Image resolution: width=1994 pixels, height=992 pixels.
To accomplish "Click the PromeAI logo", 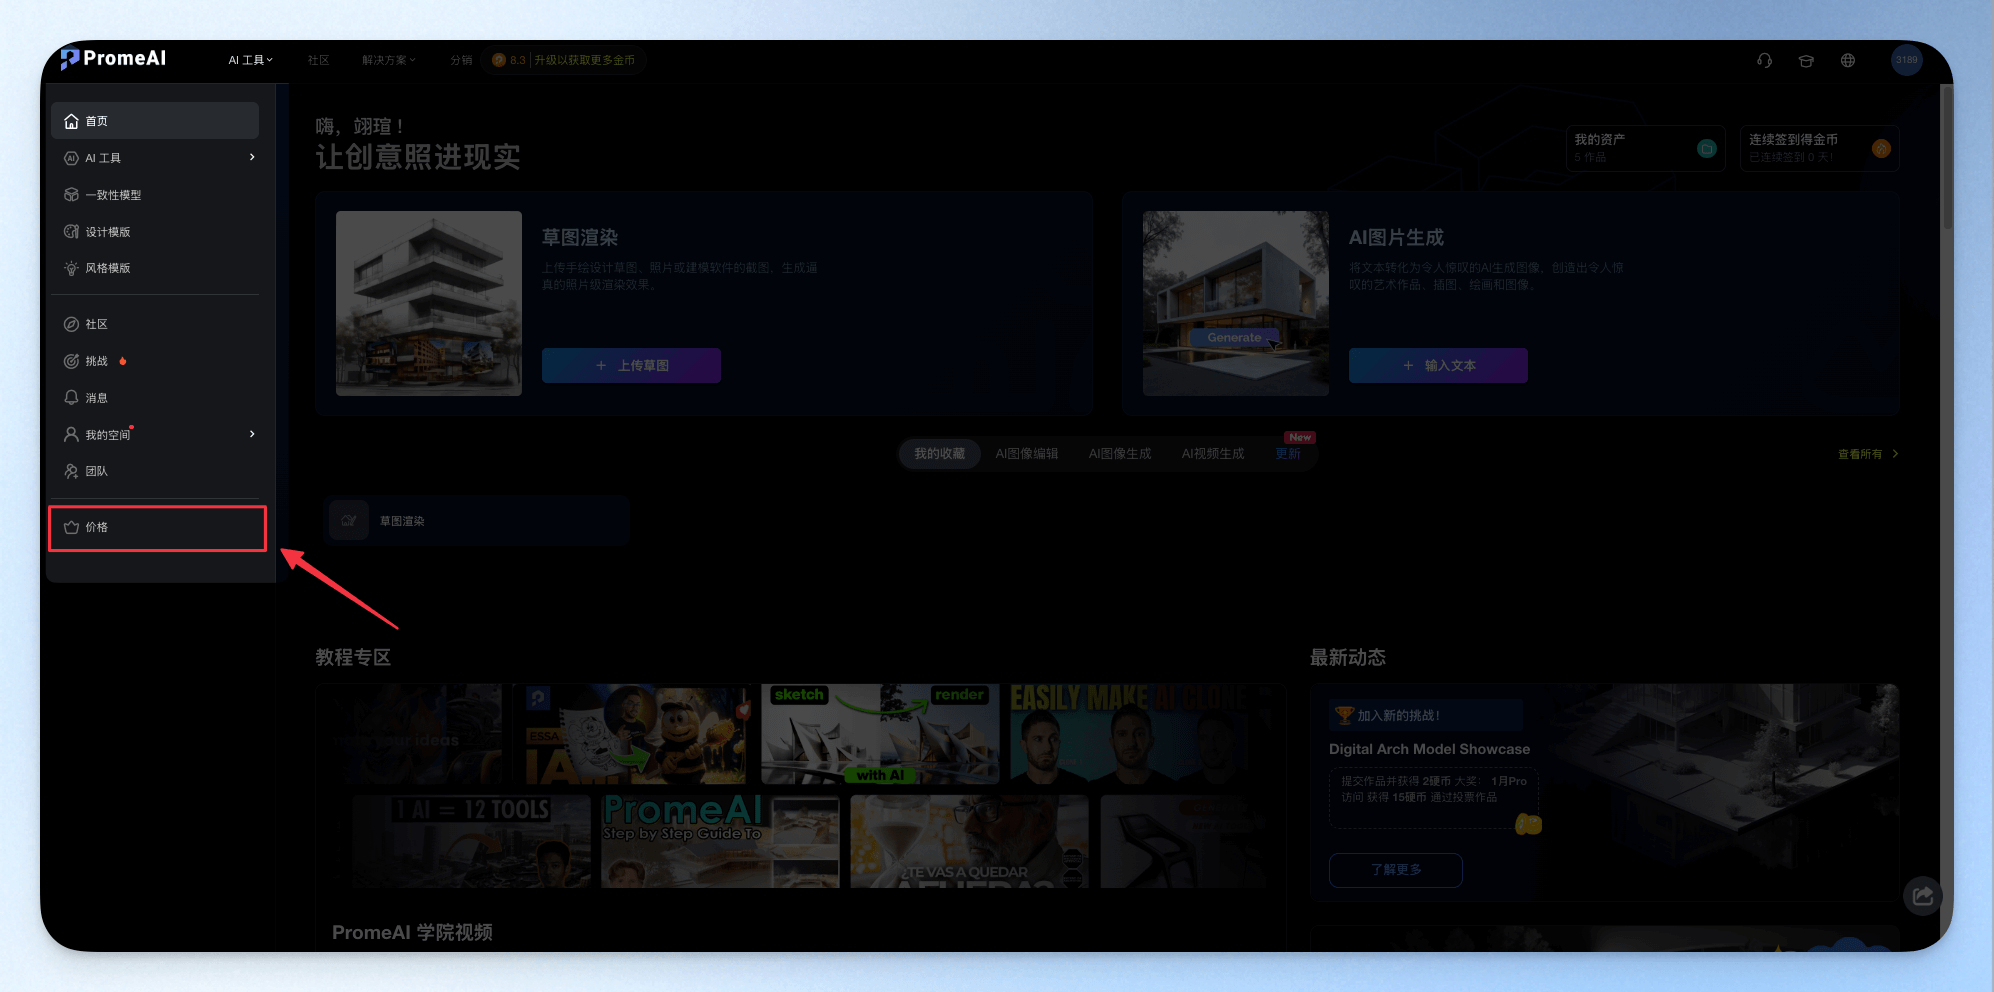I will point(113,59).
